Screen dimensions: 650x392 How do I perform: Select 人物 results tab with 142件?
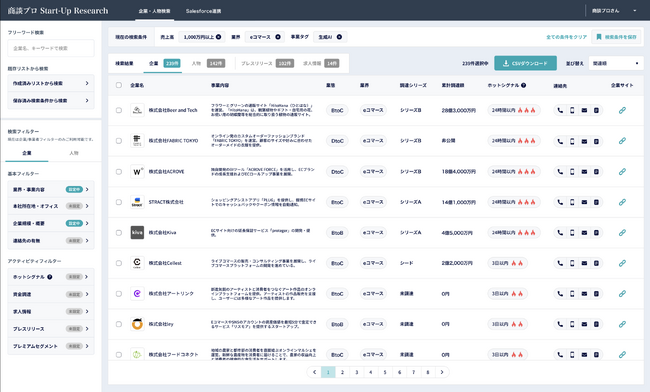[208, 63]
